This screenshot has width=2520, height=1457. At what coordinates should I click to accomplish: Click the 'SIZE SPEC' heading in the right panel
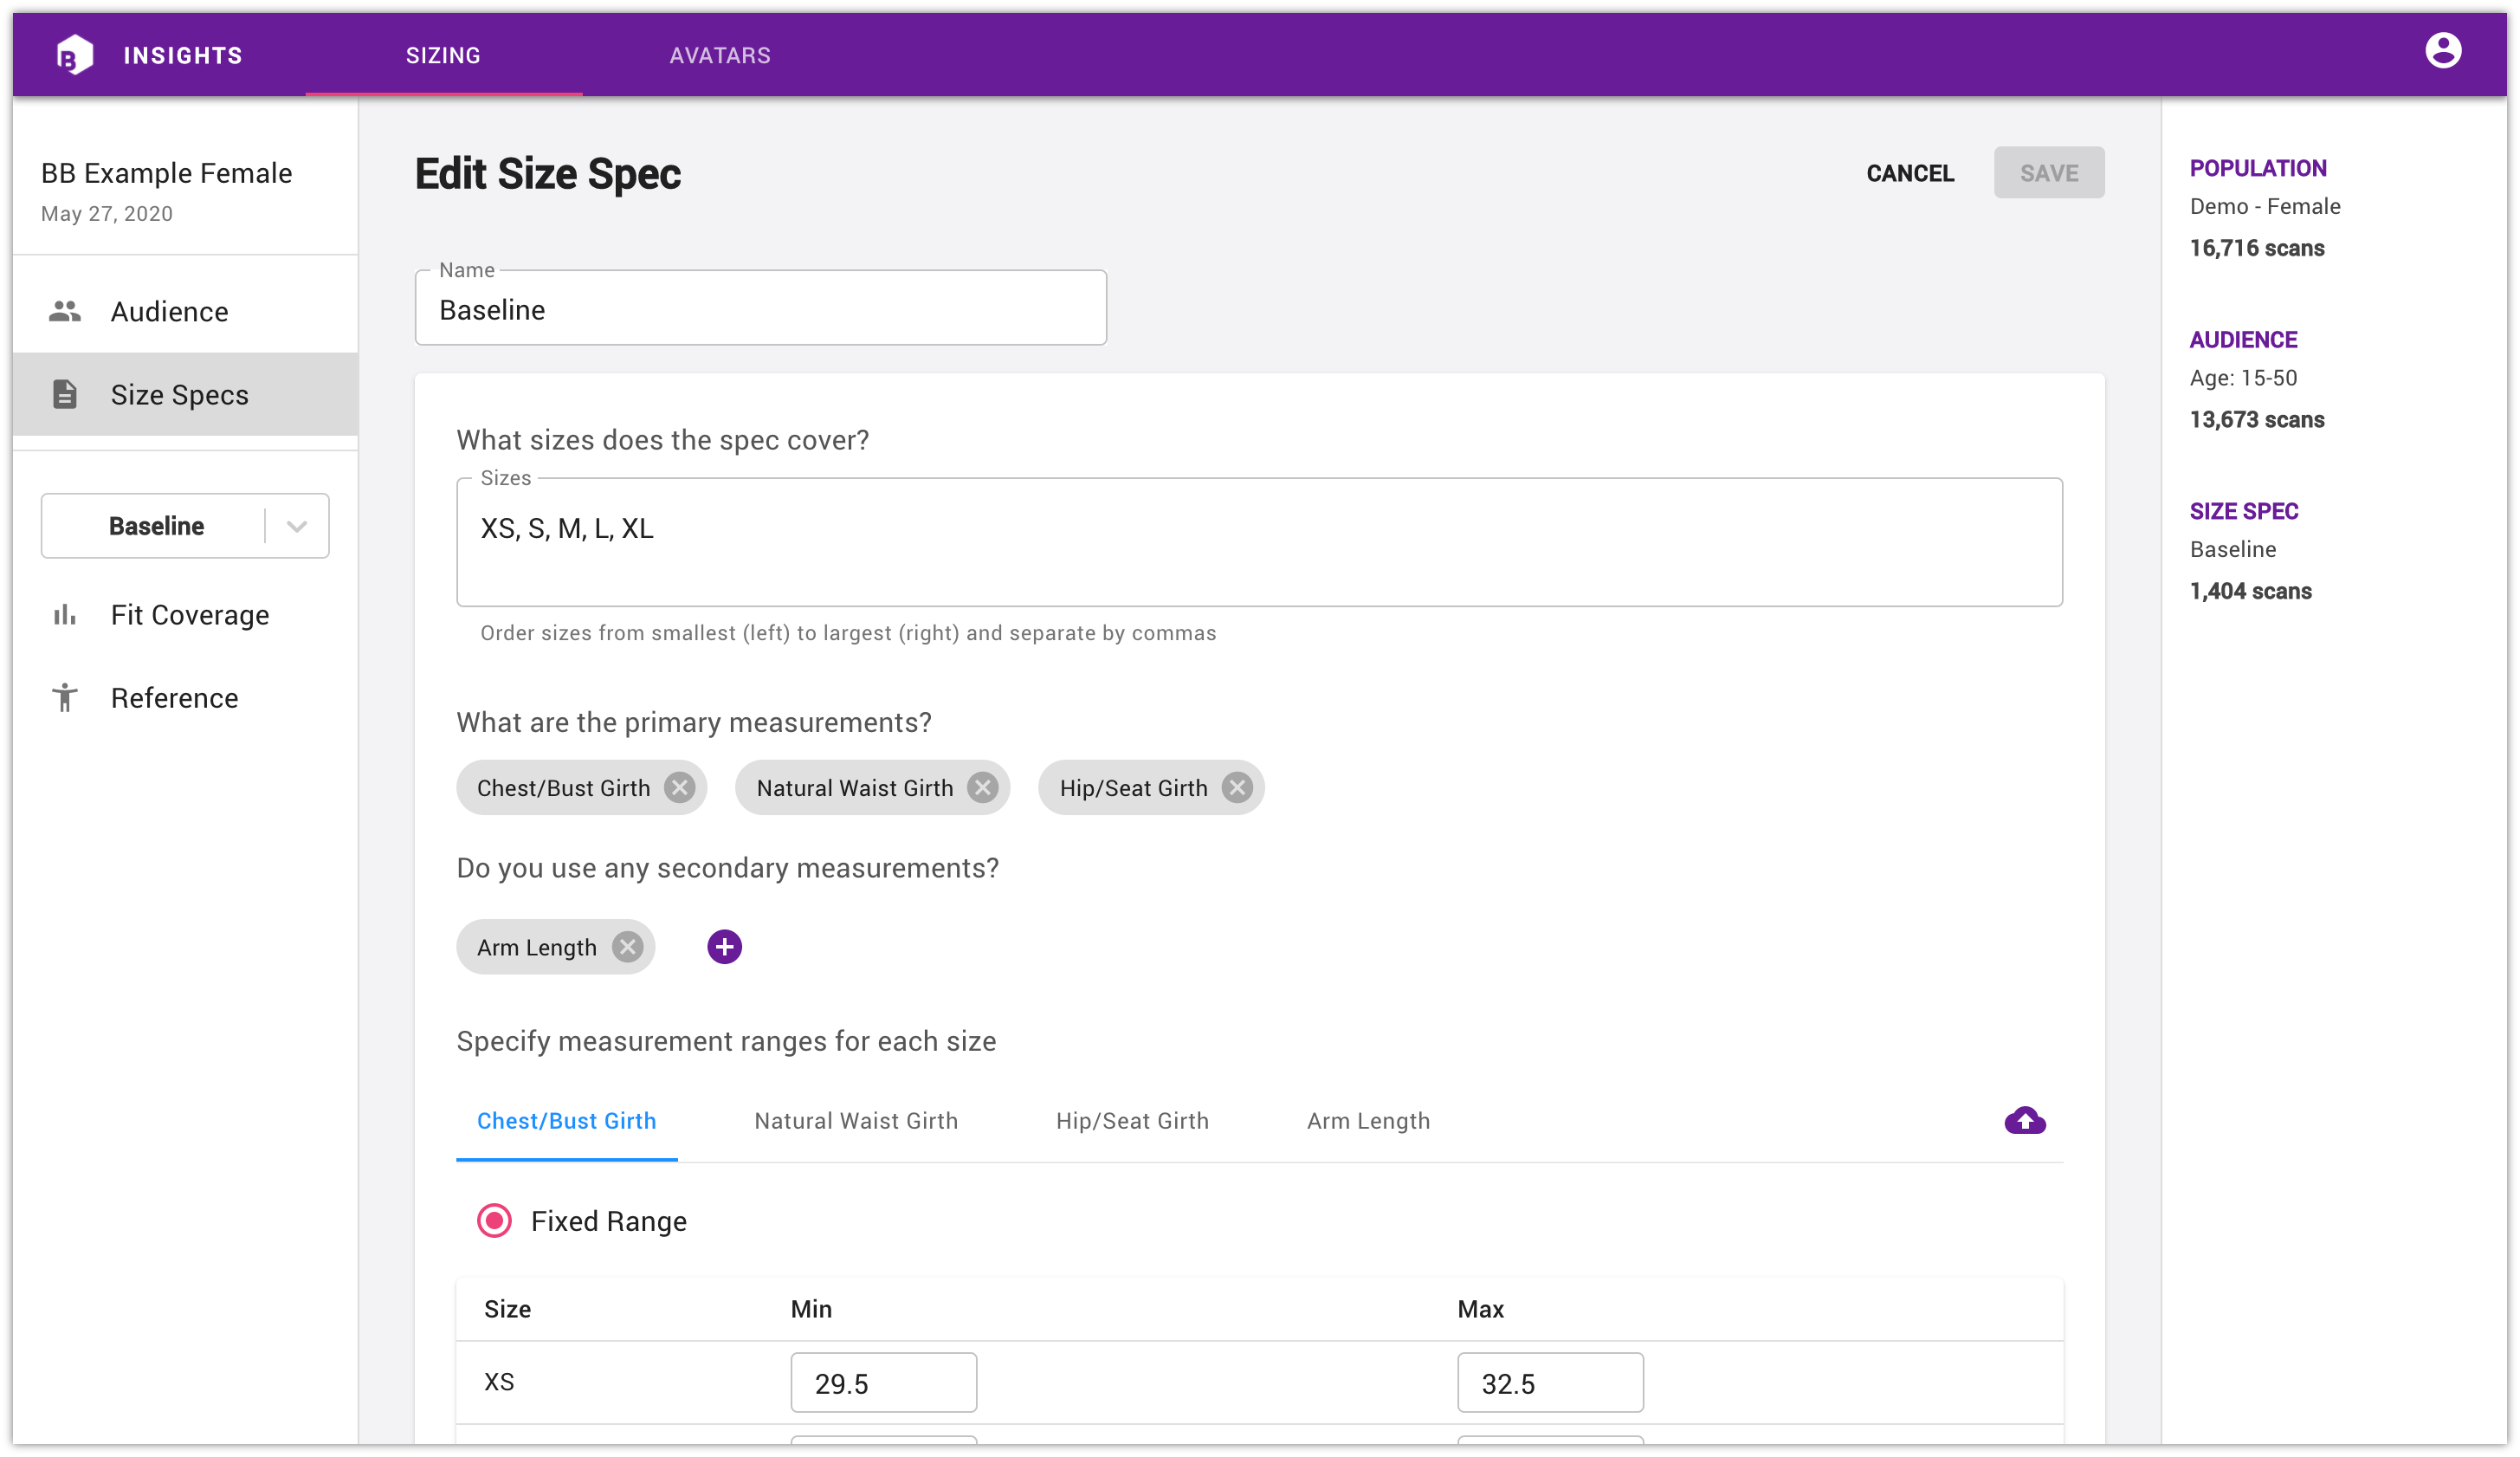(x=2244, y=511)
